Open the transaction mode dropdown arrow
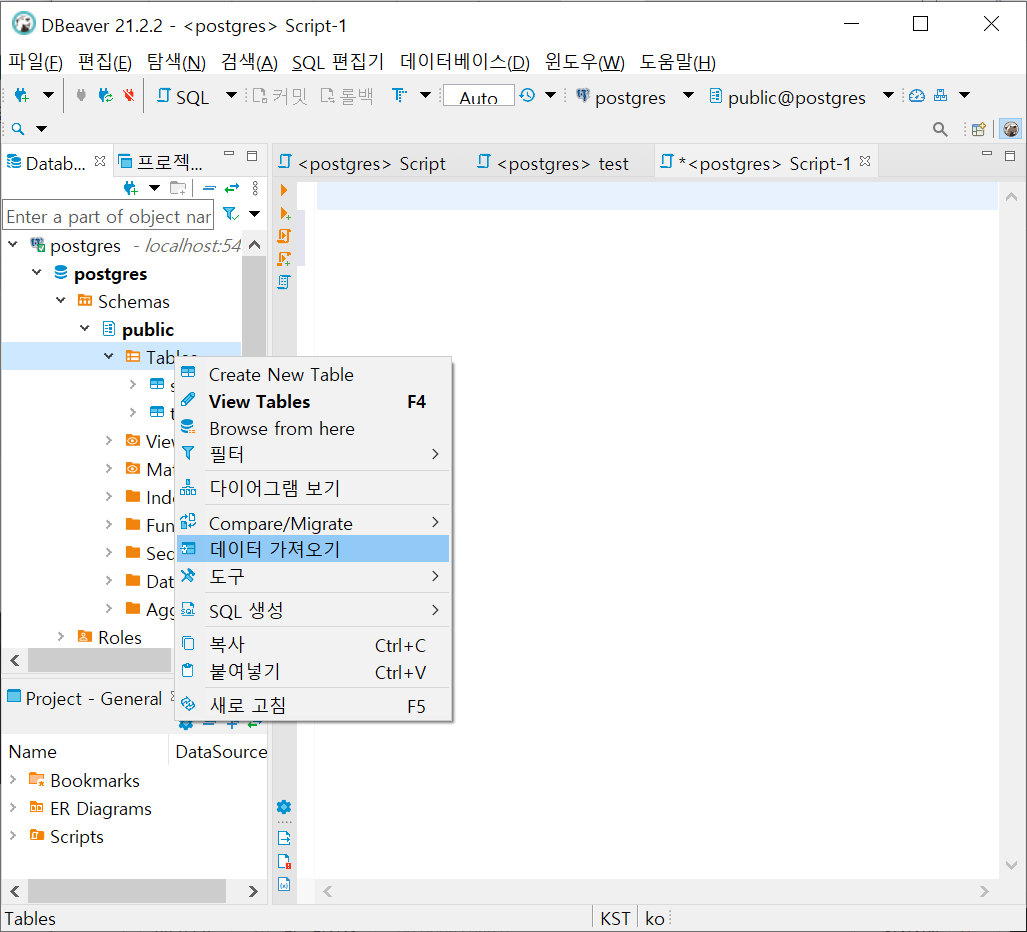The width and height of the screenshot is (1027, 932). click(x=425, y=96)
